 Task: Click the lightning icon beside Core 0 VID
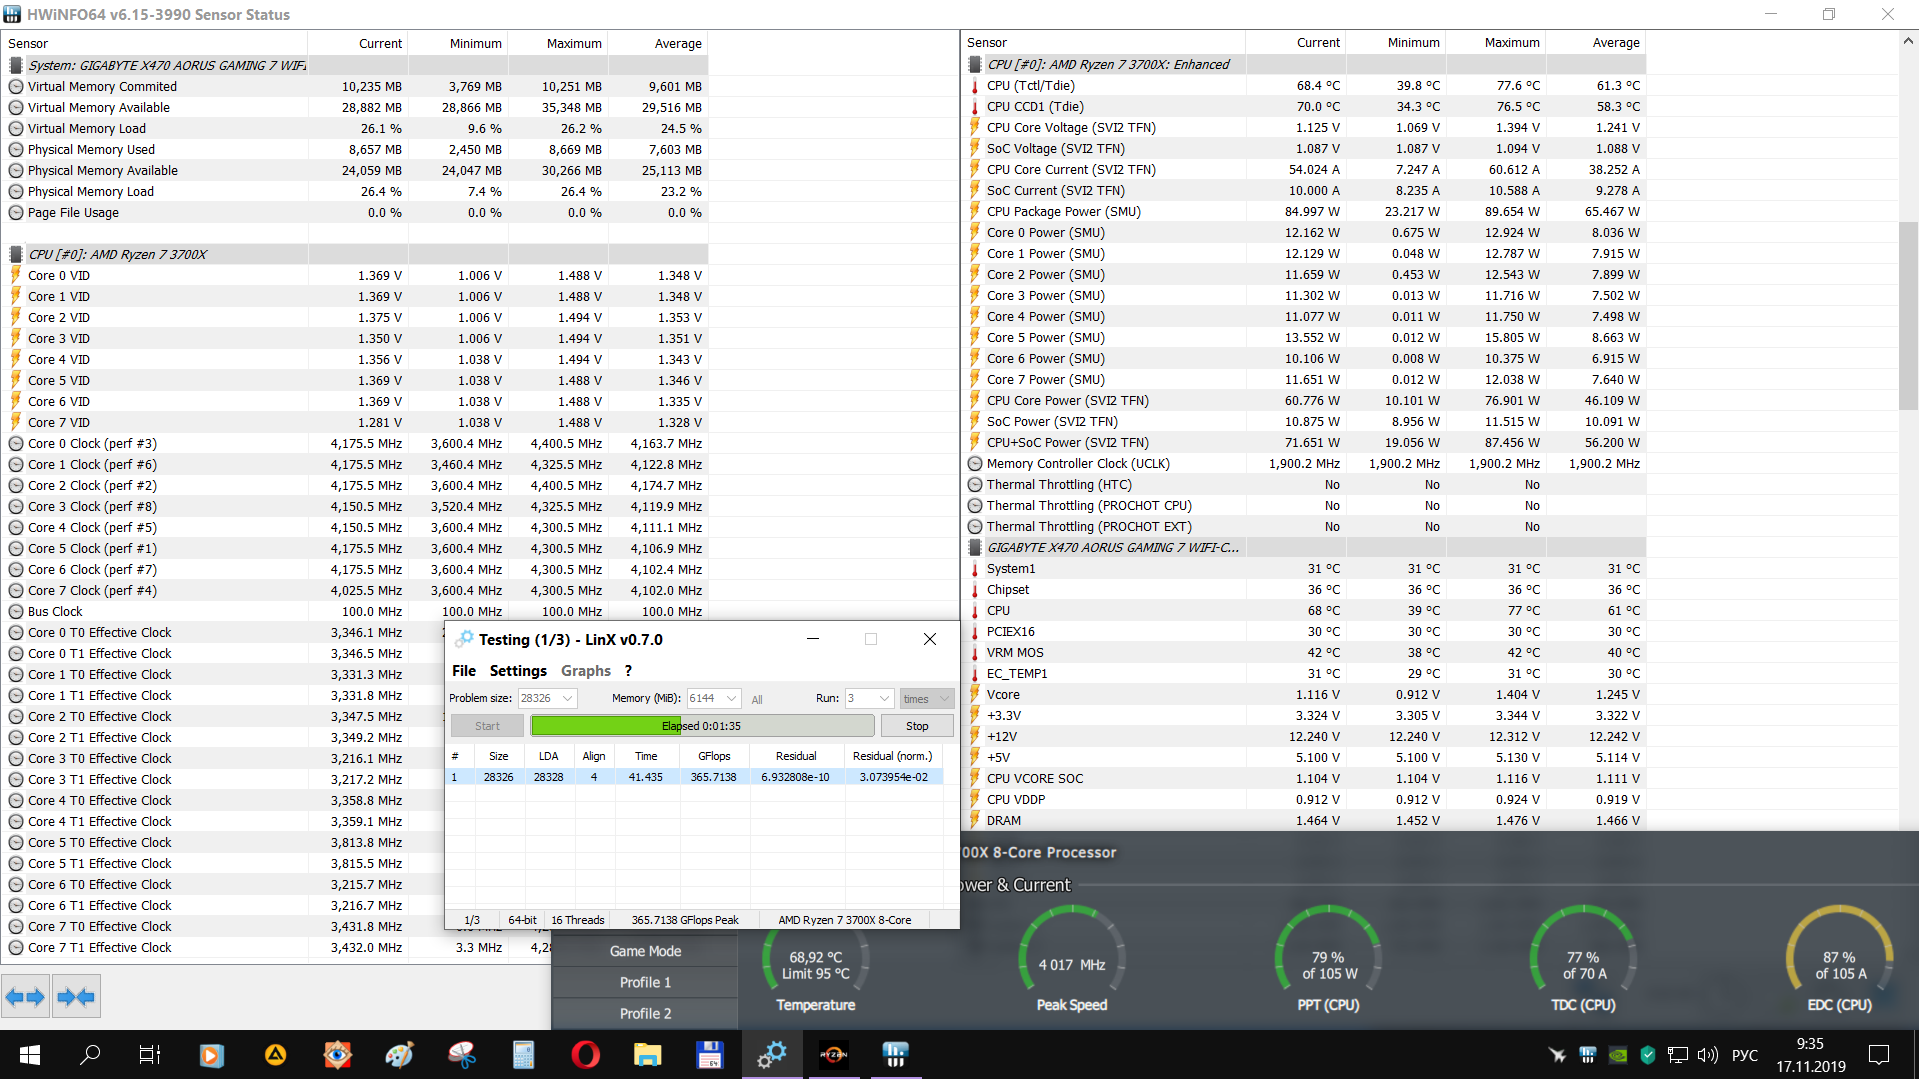[15, 275]
